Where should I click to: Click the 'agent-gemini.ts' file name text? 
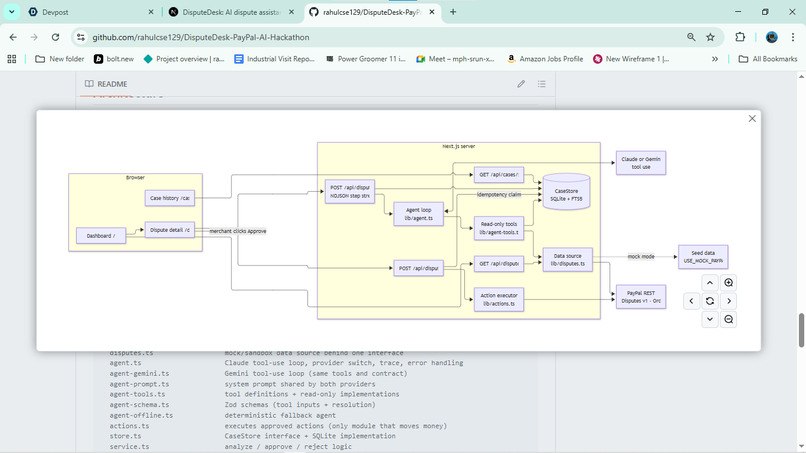pos(139,373)
